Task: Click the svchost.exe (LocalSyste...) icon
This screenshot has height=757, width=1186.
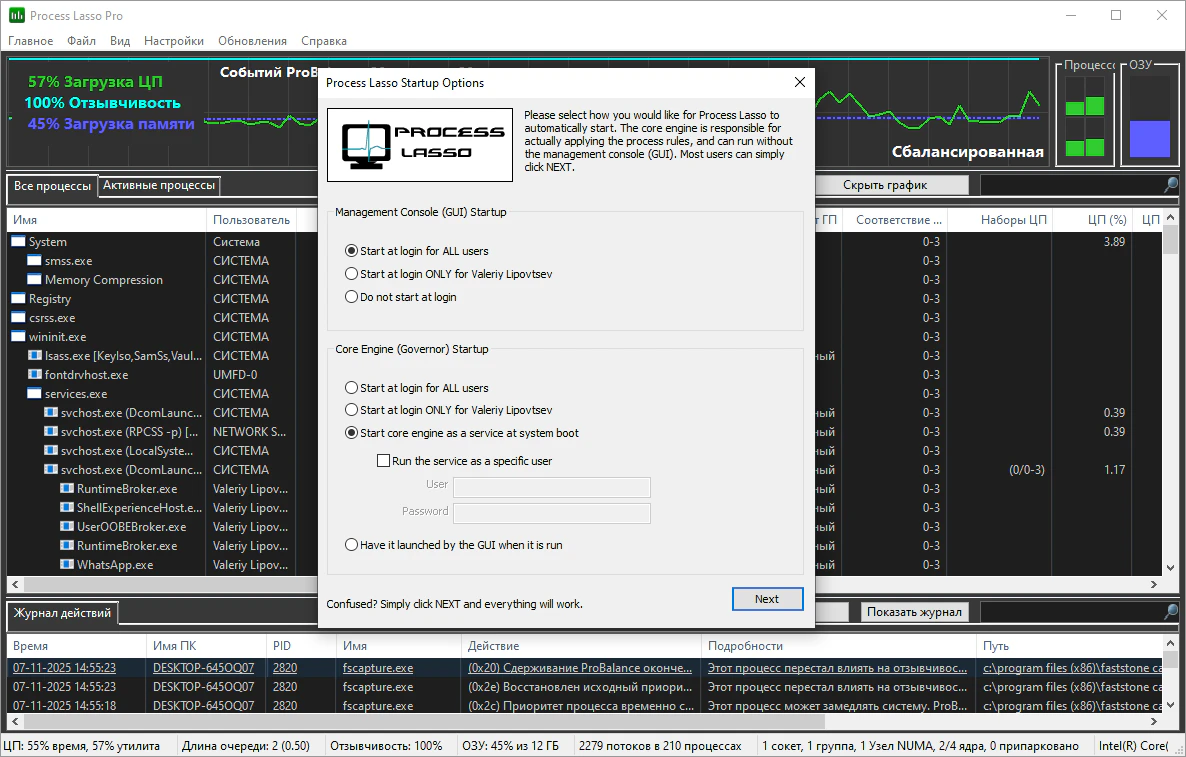Action: tap(51, 450)
